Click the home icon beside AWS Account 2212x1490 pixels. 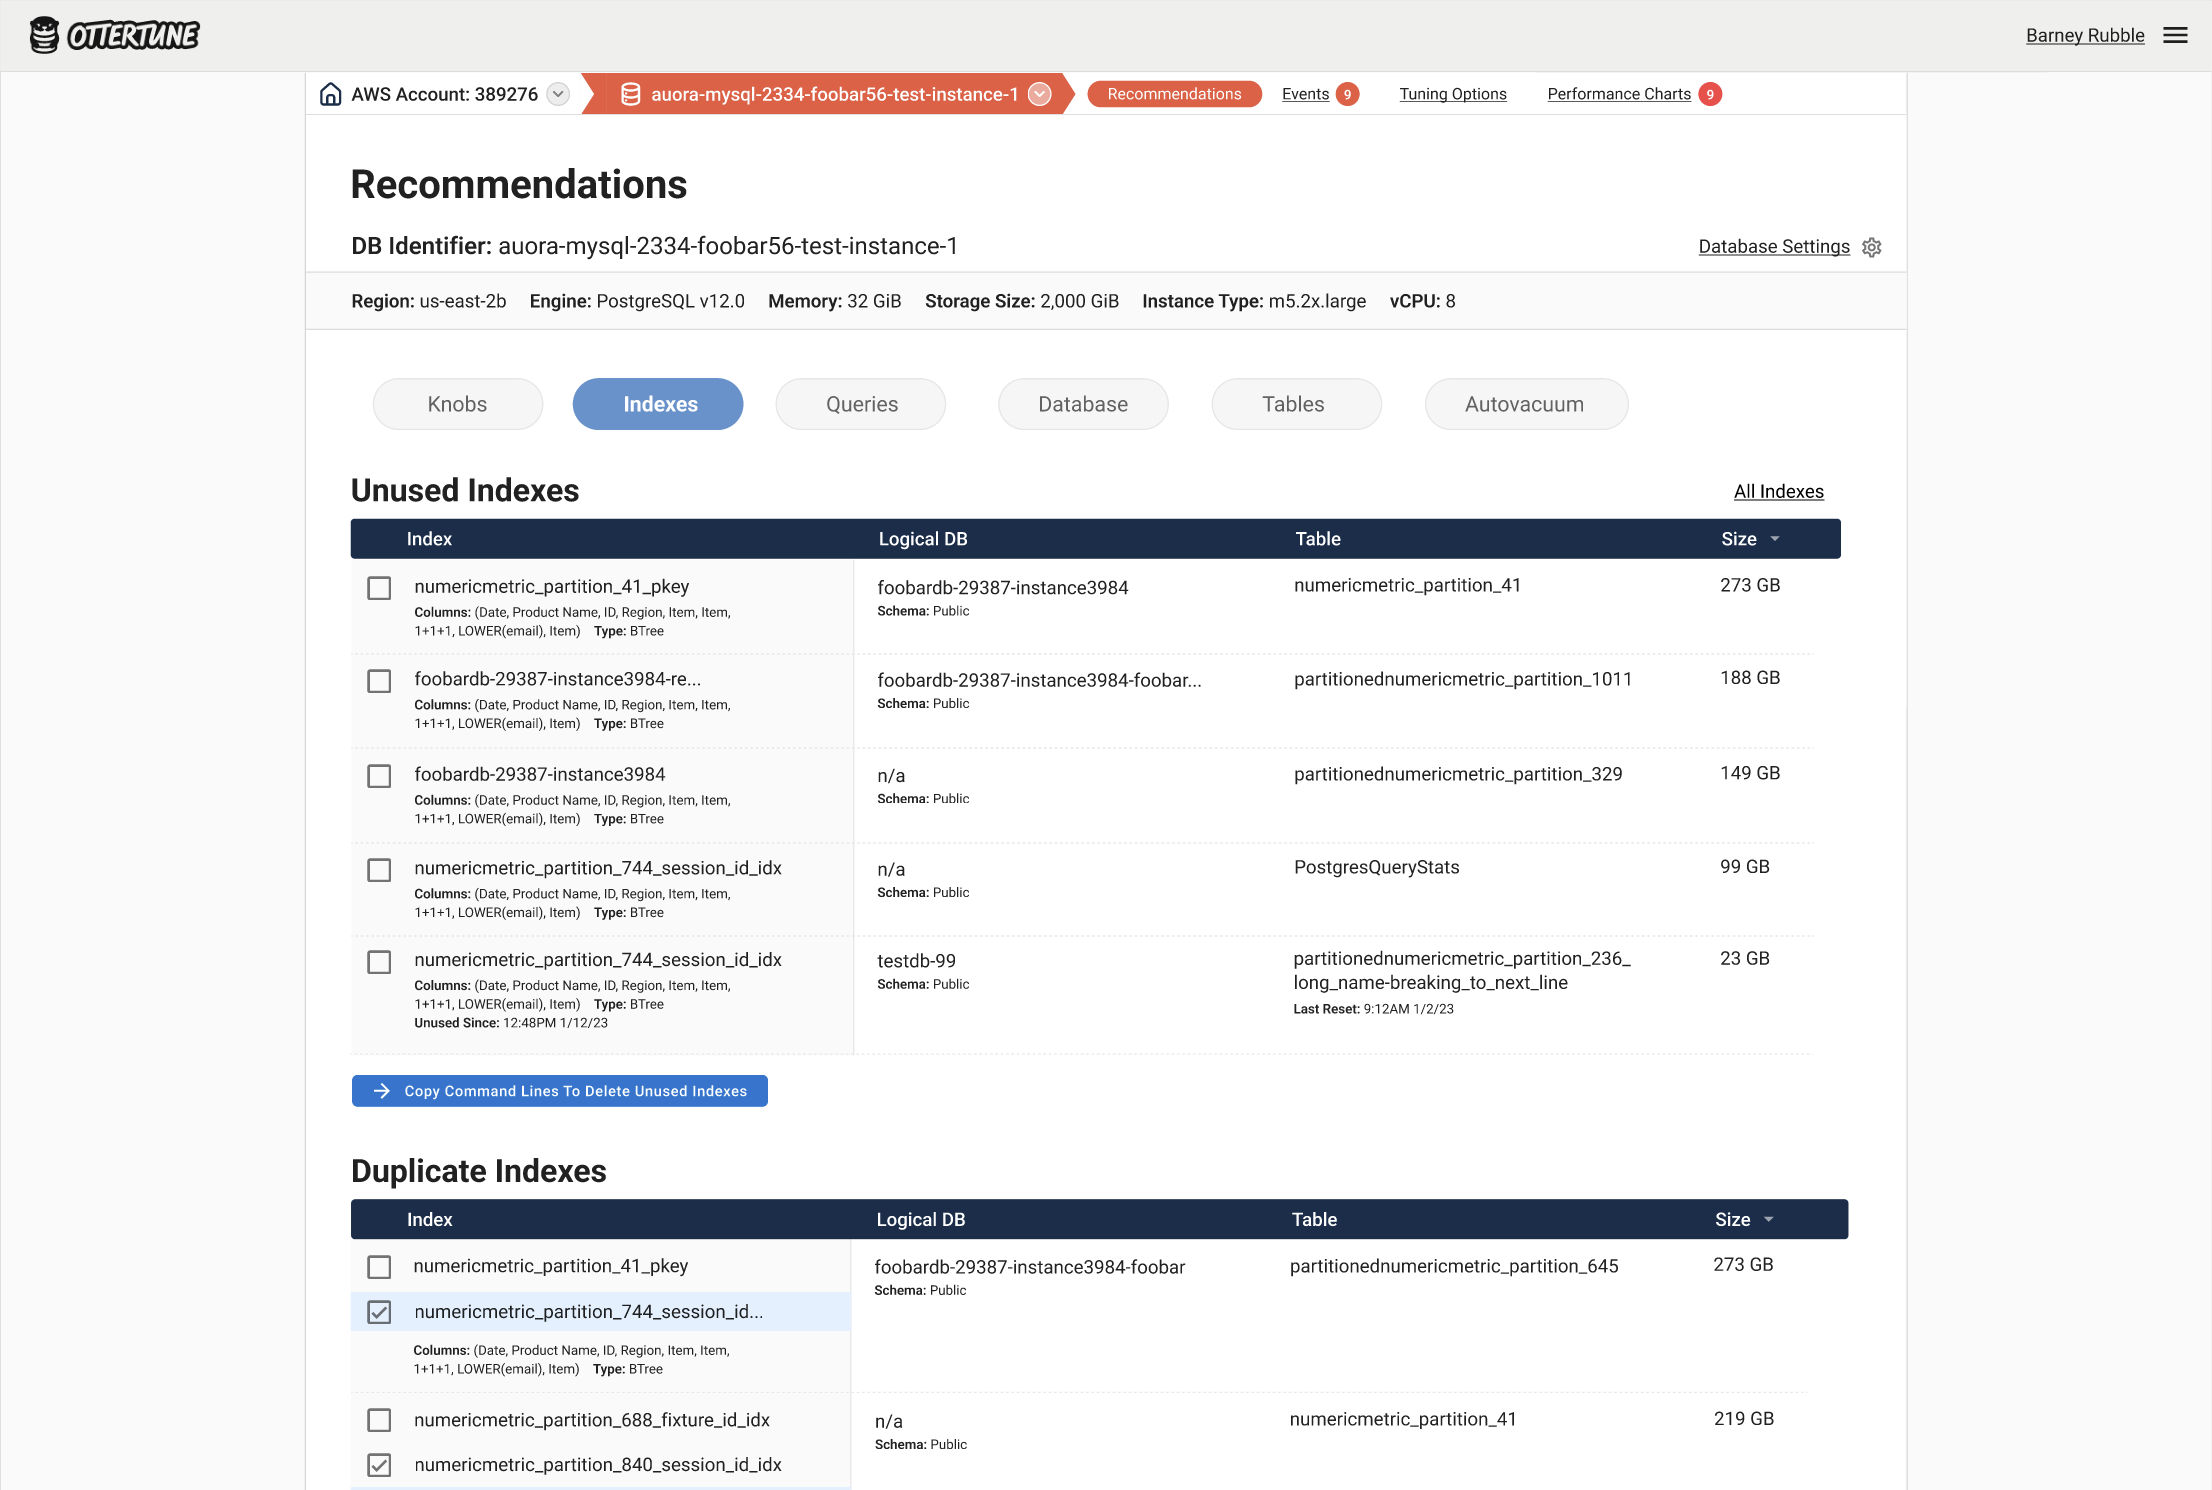click(x=331, y=94)
